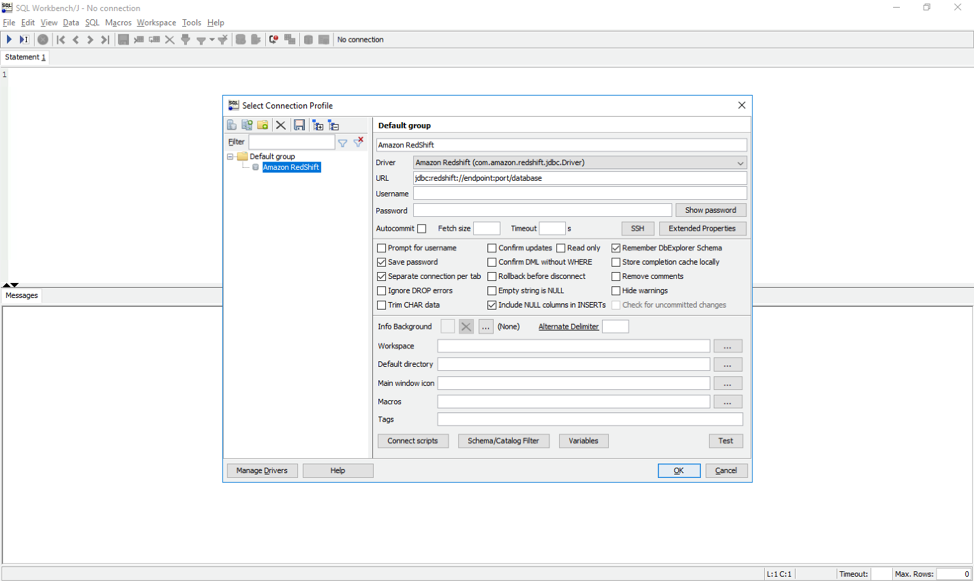This screenshot has width=974, height=581.
Task: Copy row icon in main toolbar
Action: click(x=154, y=39)
